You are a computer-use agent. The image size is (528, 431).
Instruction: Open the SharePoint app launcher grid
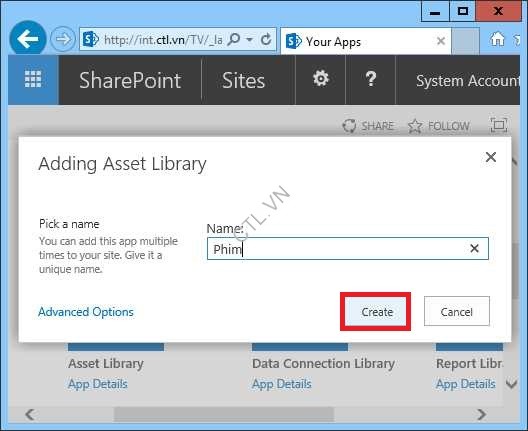[33, 80]
